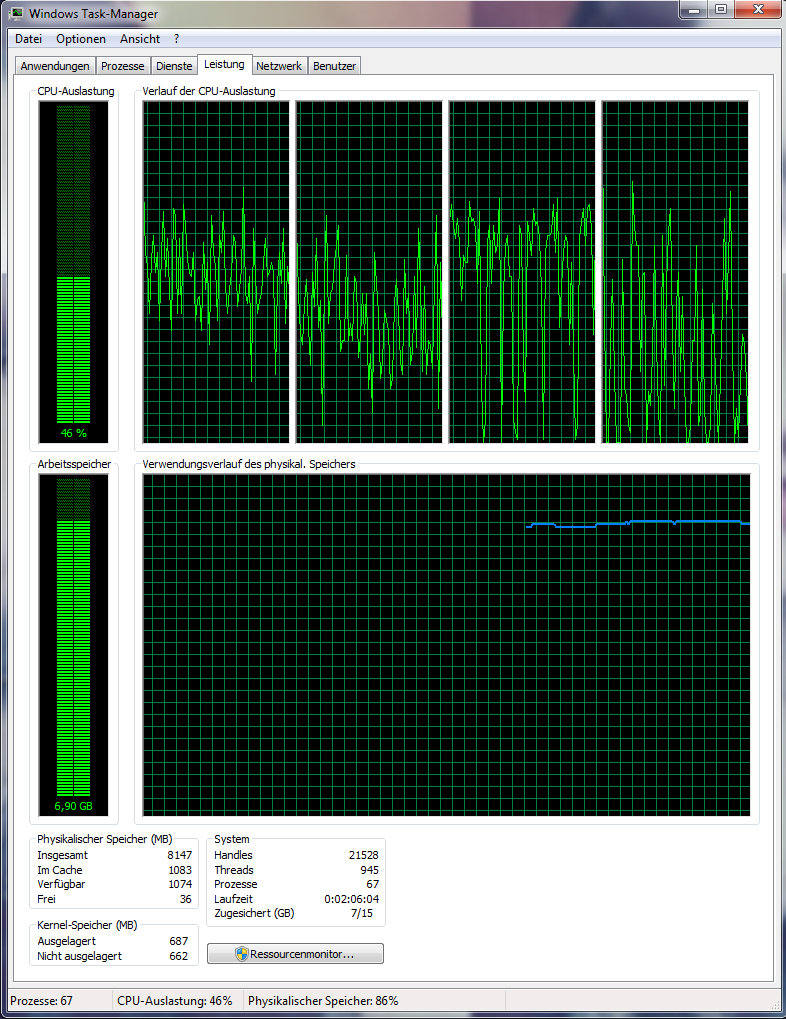This screenshot has height=1019, width=786.
Task: Click the fourth CPU core history graph
Action: pyautogui.click(x=675, y=272)
